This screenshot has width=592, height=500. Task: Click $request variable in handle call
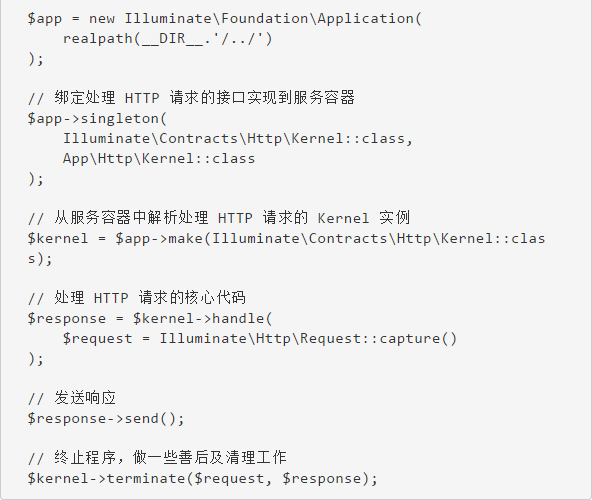[x=97, y=338]
